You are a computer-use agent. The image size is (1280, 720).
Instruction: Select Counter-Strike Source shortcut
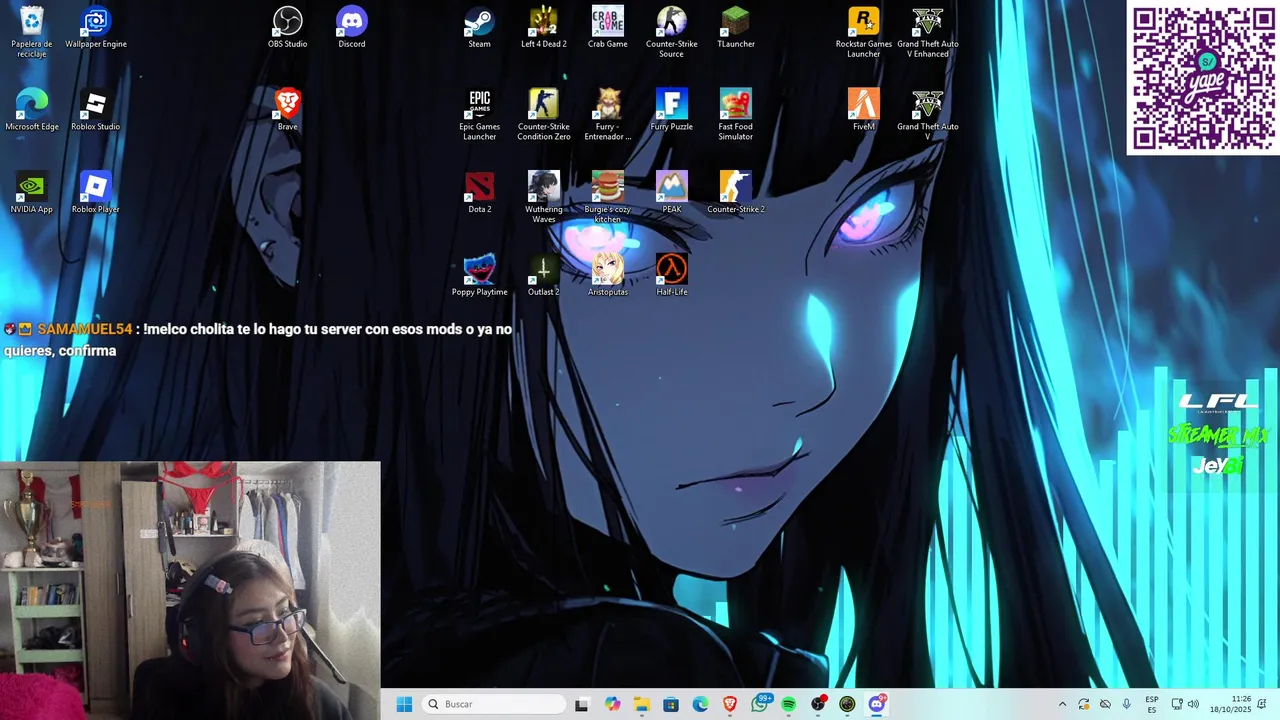pyautogui.click(x=672, y=32)
